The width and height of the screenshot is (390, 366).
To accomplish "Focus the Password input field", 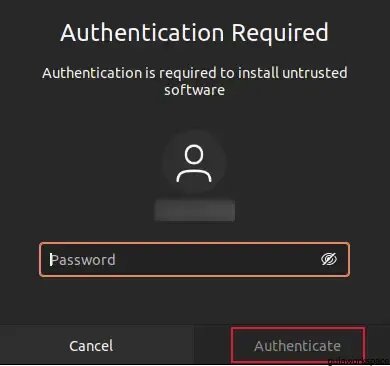I will (194, 260).
